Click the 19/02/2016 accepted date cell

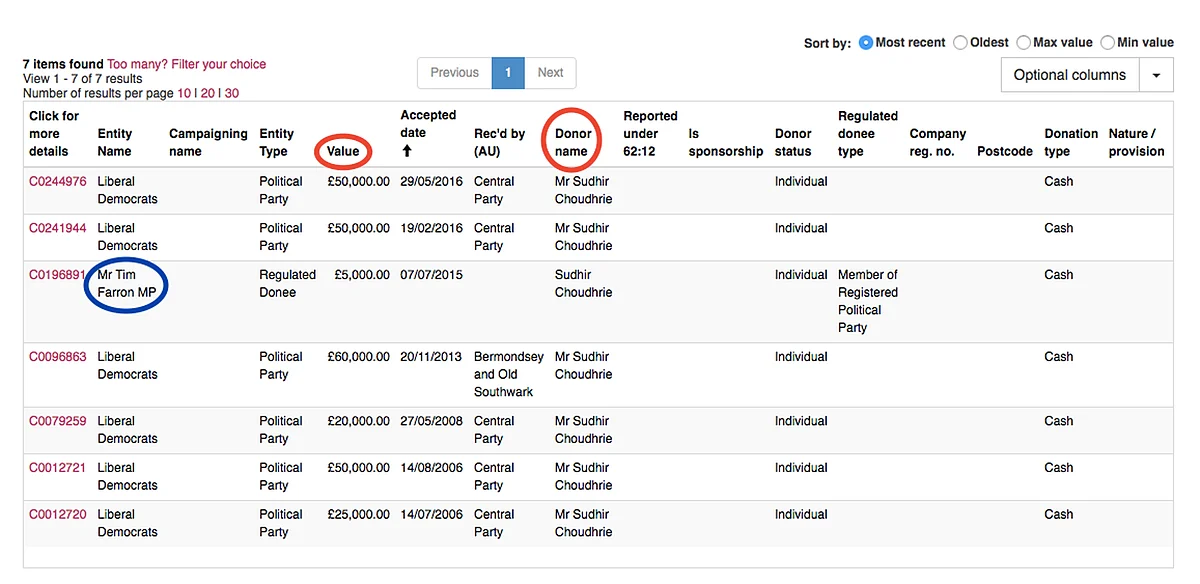pyautogui.click(x=432, y=228)
